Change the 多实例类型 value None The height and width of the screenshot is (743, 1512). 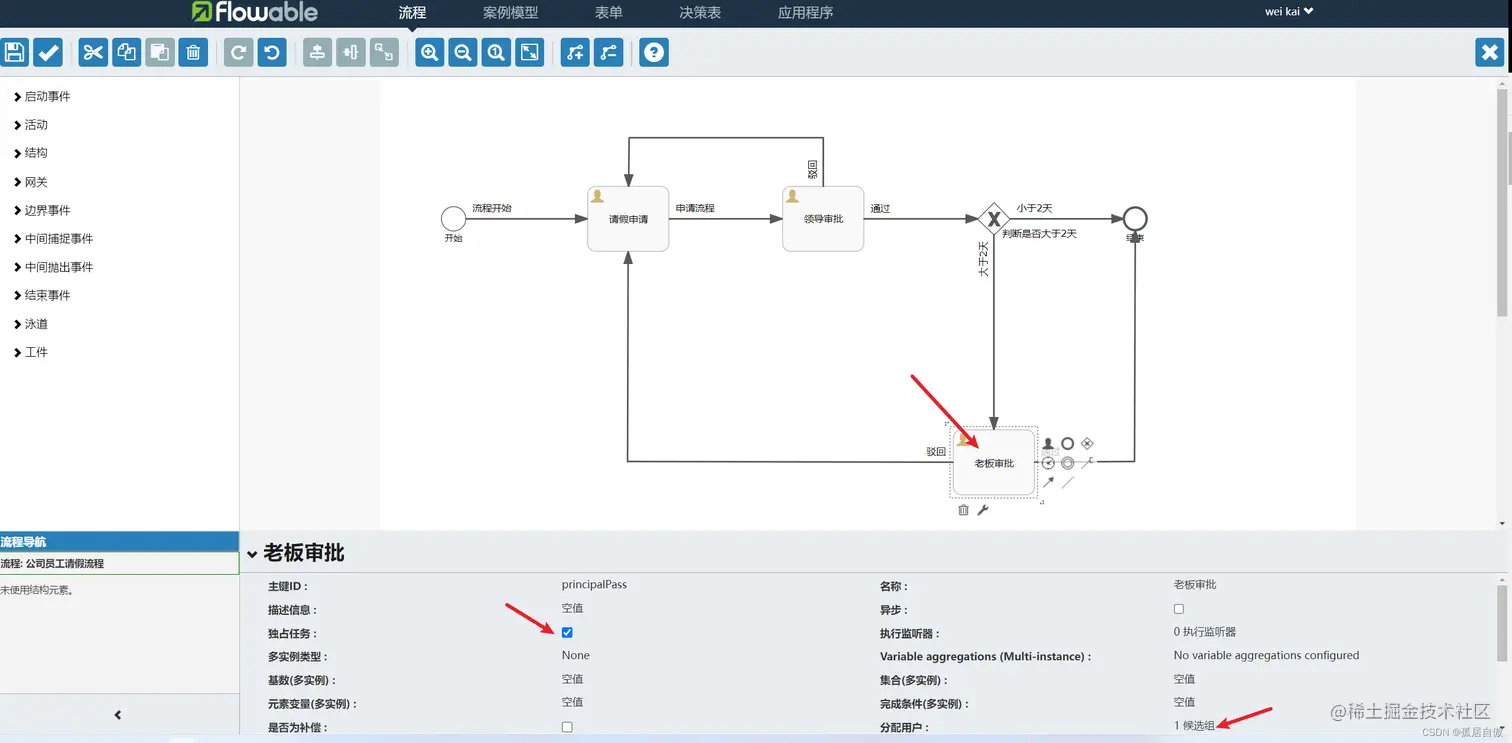click(x=576, y=656)
